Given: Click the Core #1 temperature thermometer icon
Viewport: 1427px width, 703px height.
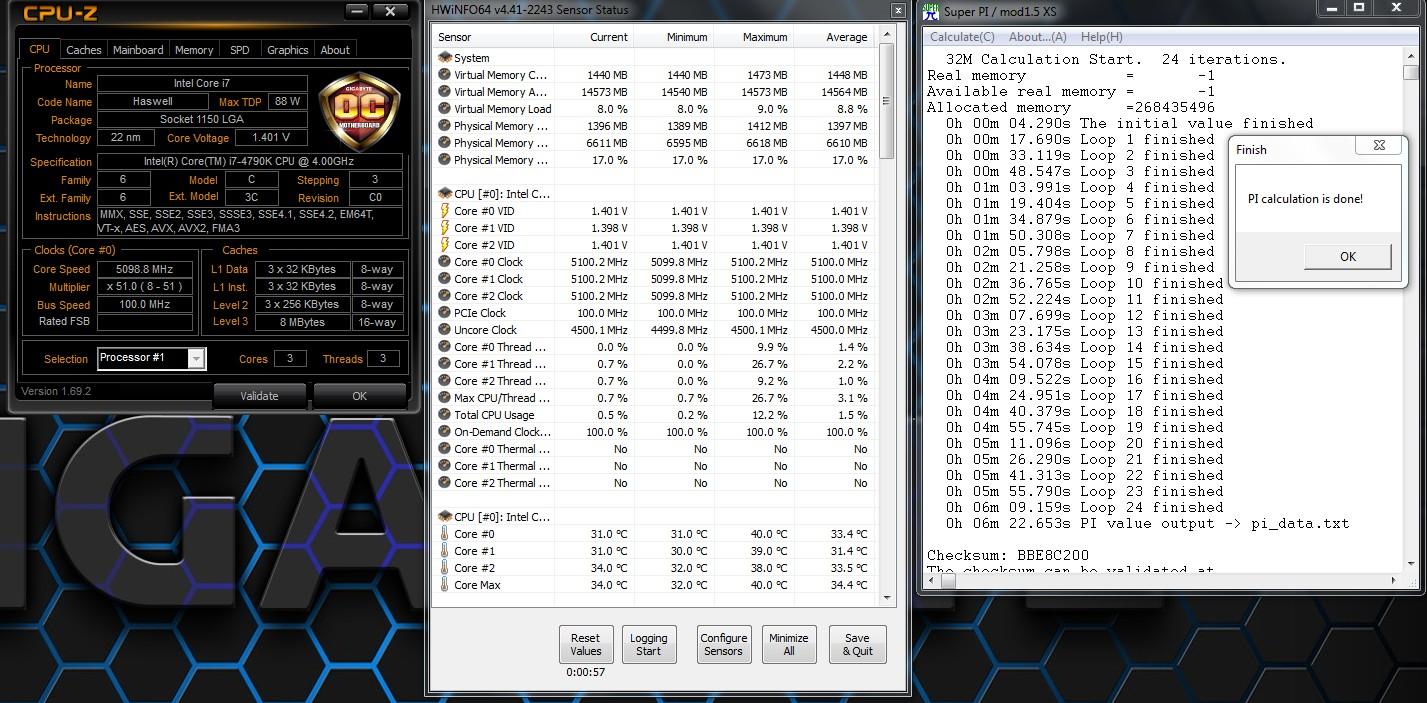Looking at the screenshot, I should click(445, 551).
